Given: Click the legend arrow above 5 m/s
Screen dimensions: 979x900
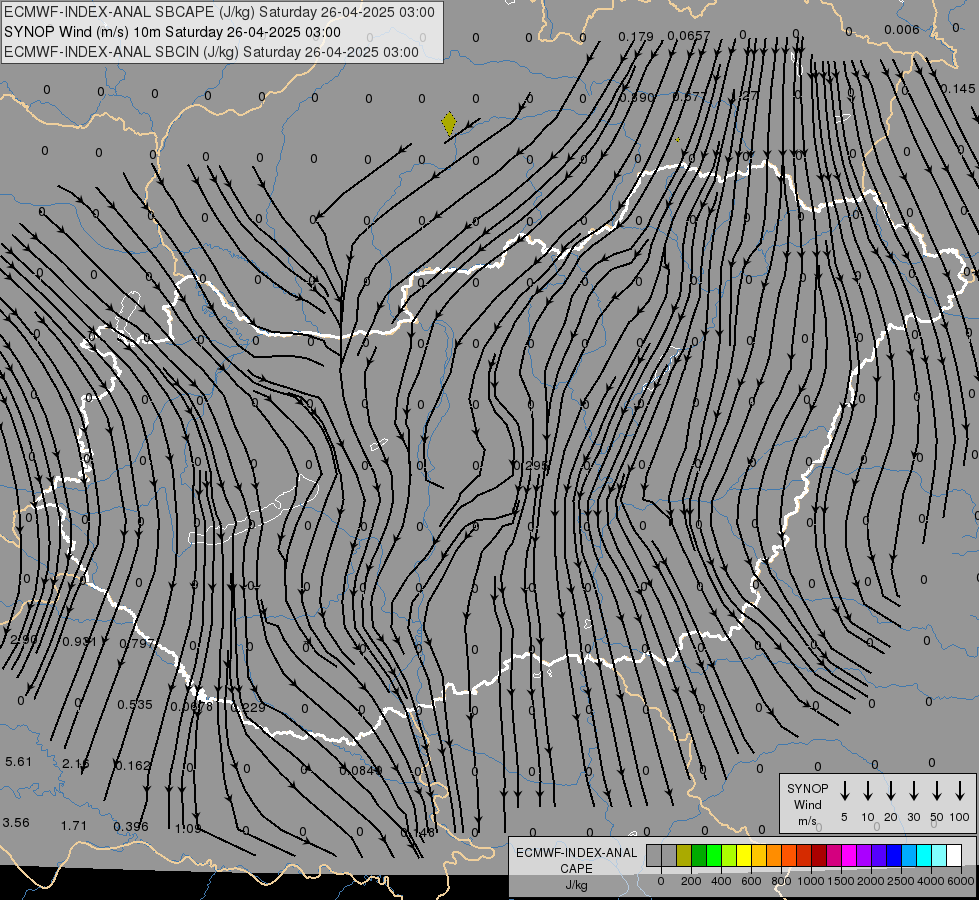Looking at the screenshot, I should click(x=844, y=791).
